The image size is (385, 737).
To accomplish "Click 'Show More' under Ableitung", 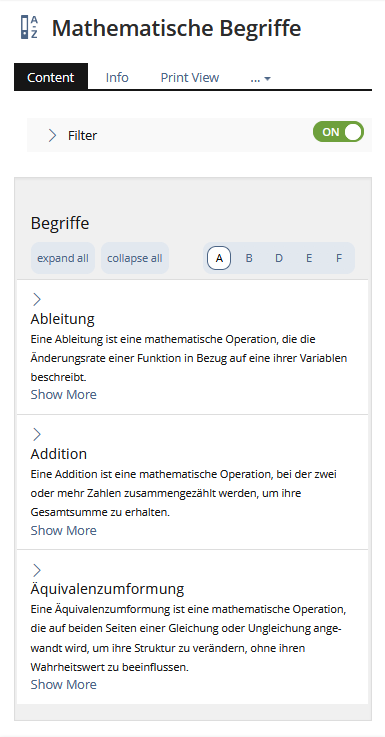I will [x=63, y=394].
